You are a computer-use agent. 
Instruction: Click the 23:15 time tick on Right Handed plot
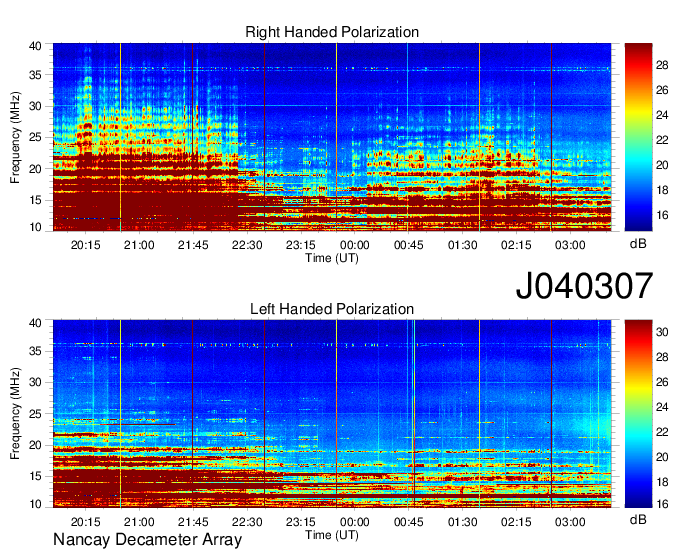(x=301, y=245)
